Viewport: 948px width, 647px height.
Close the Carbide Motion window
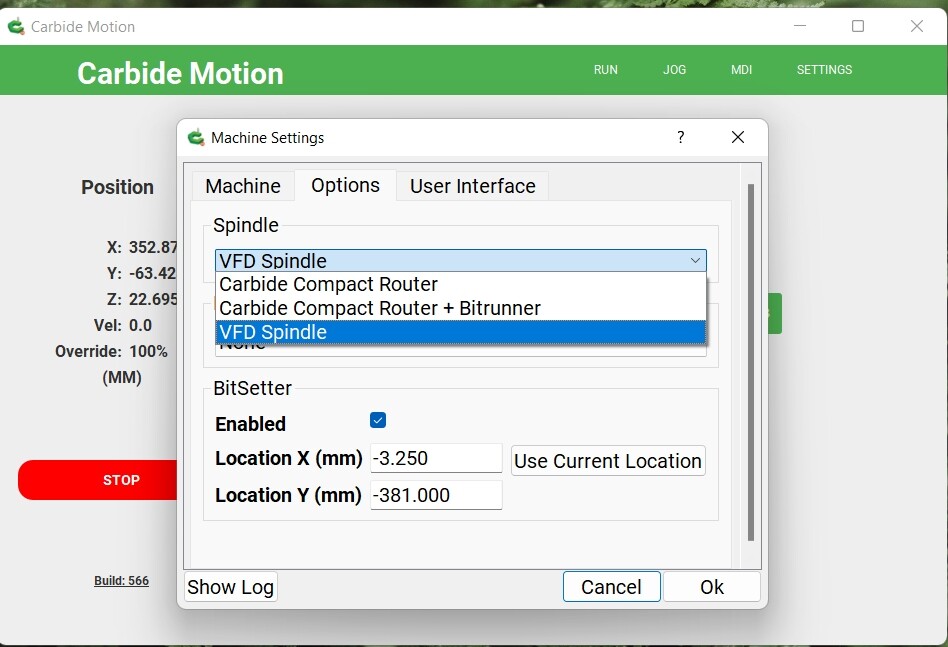917,26
